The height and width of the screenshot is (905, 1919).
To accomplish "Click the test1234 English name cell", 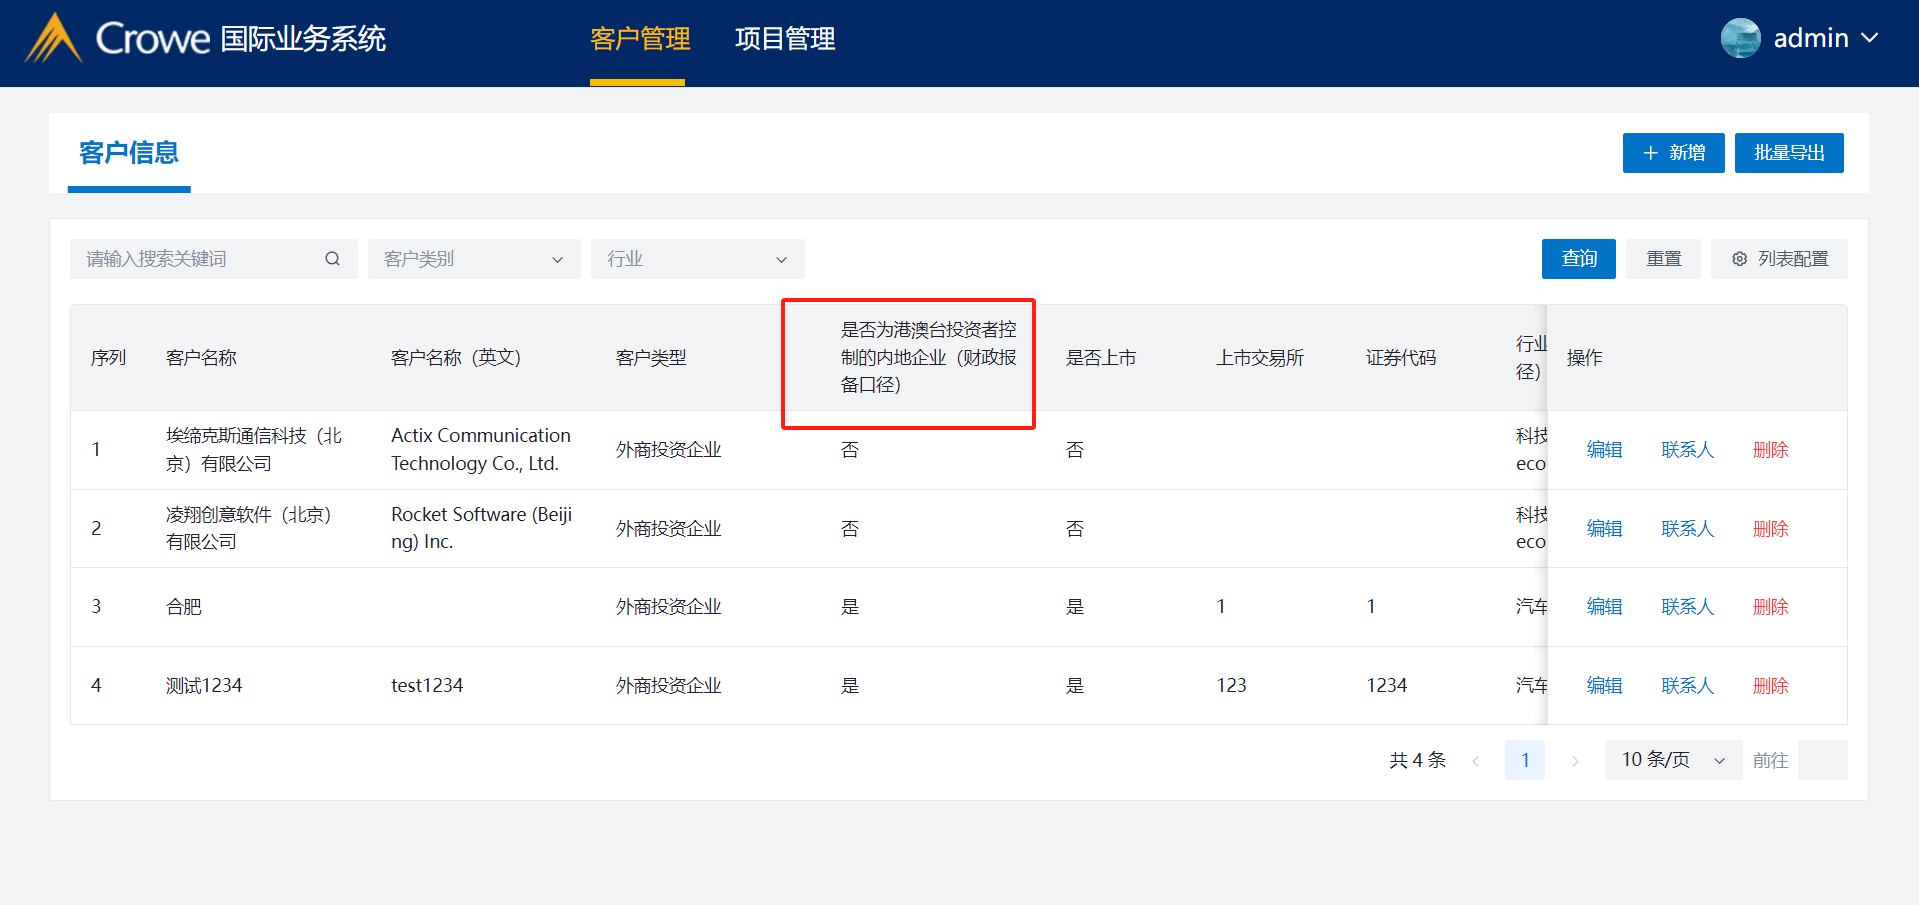I will 427,686.
